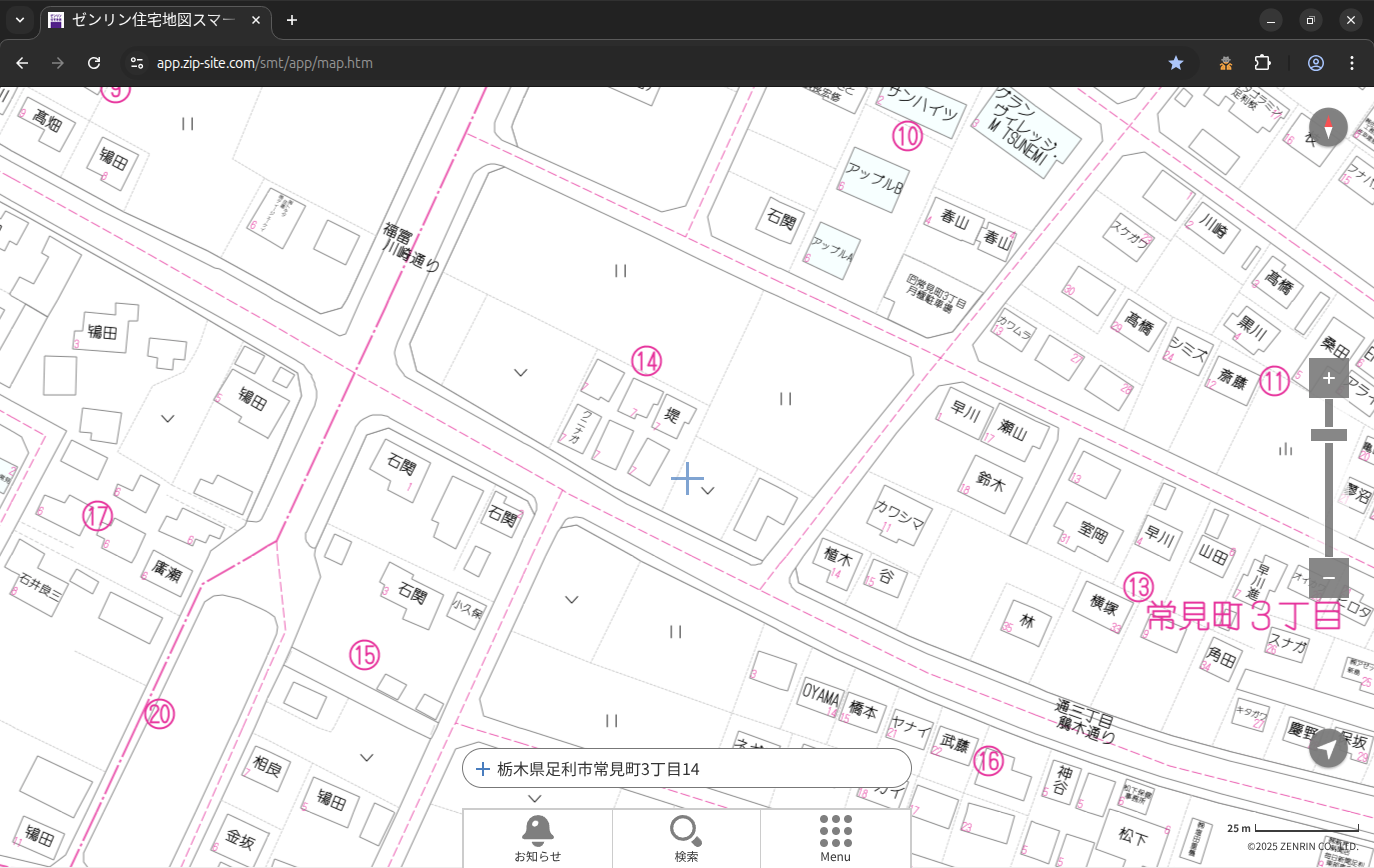Screen dimensions: 1374x868
Task: Open the browser extensions puzzle icon
Action: tap(1262, 63)
